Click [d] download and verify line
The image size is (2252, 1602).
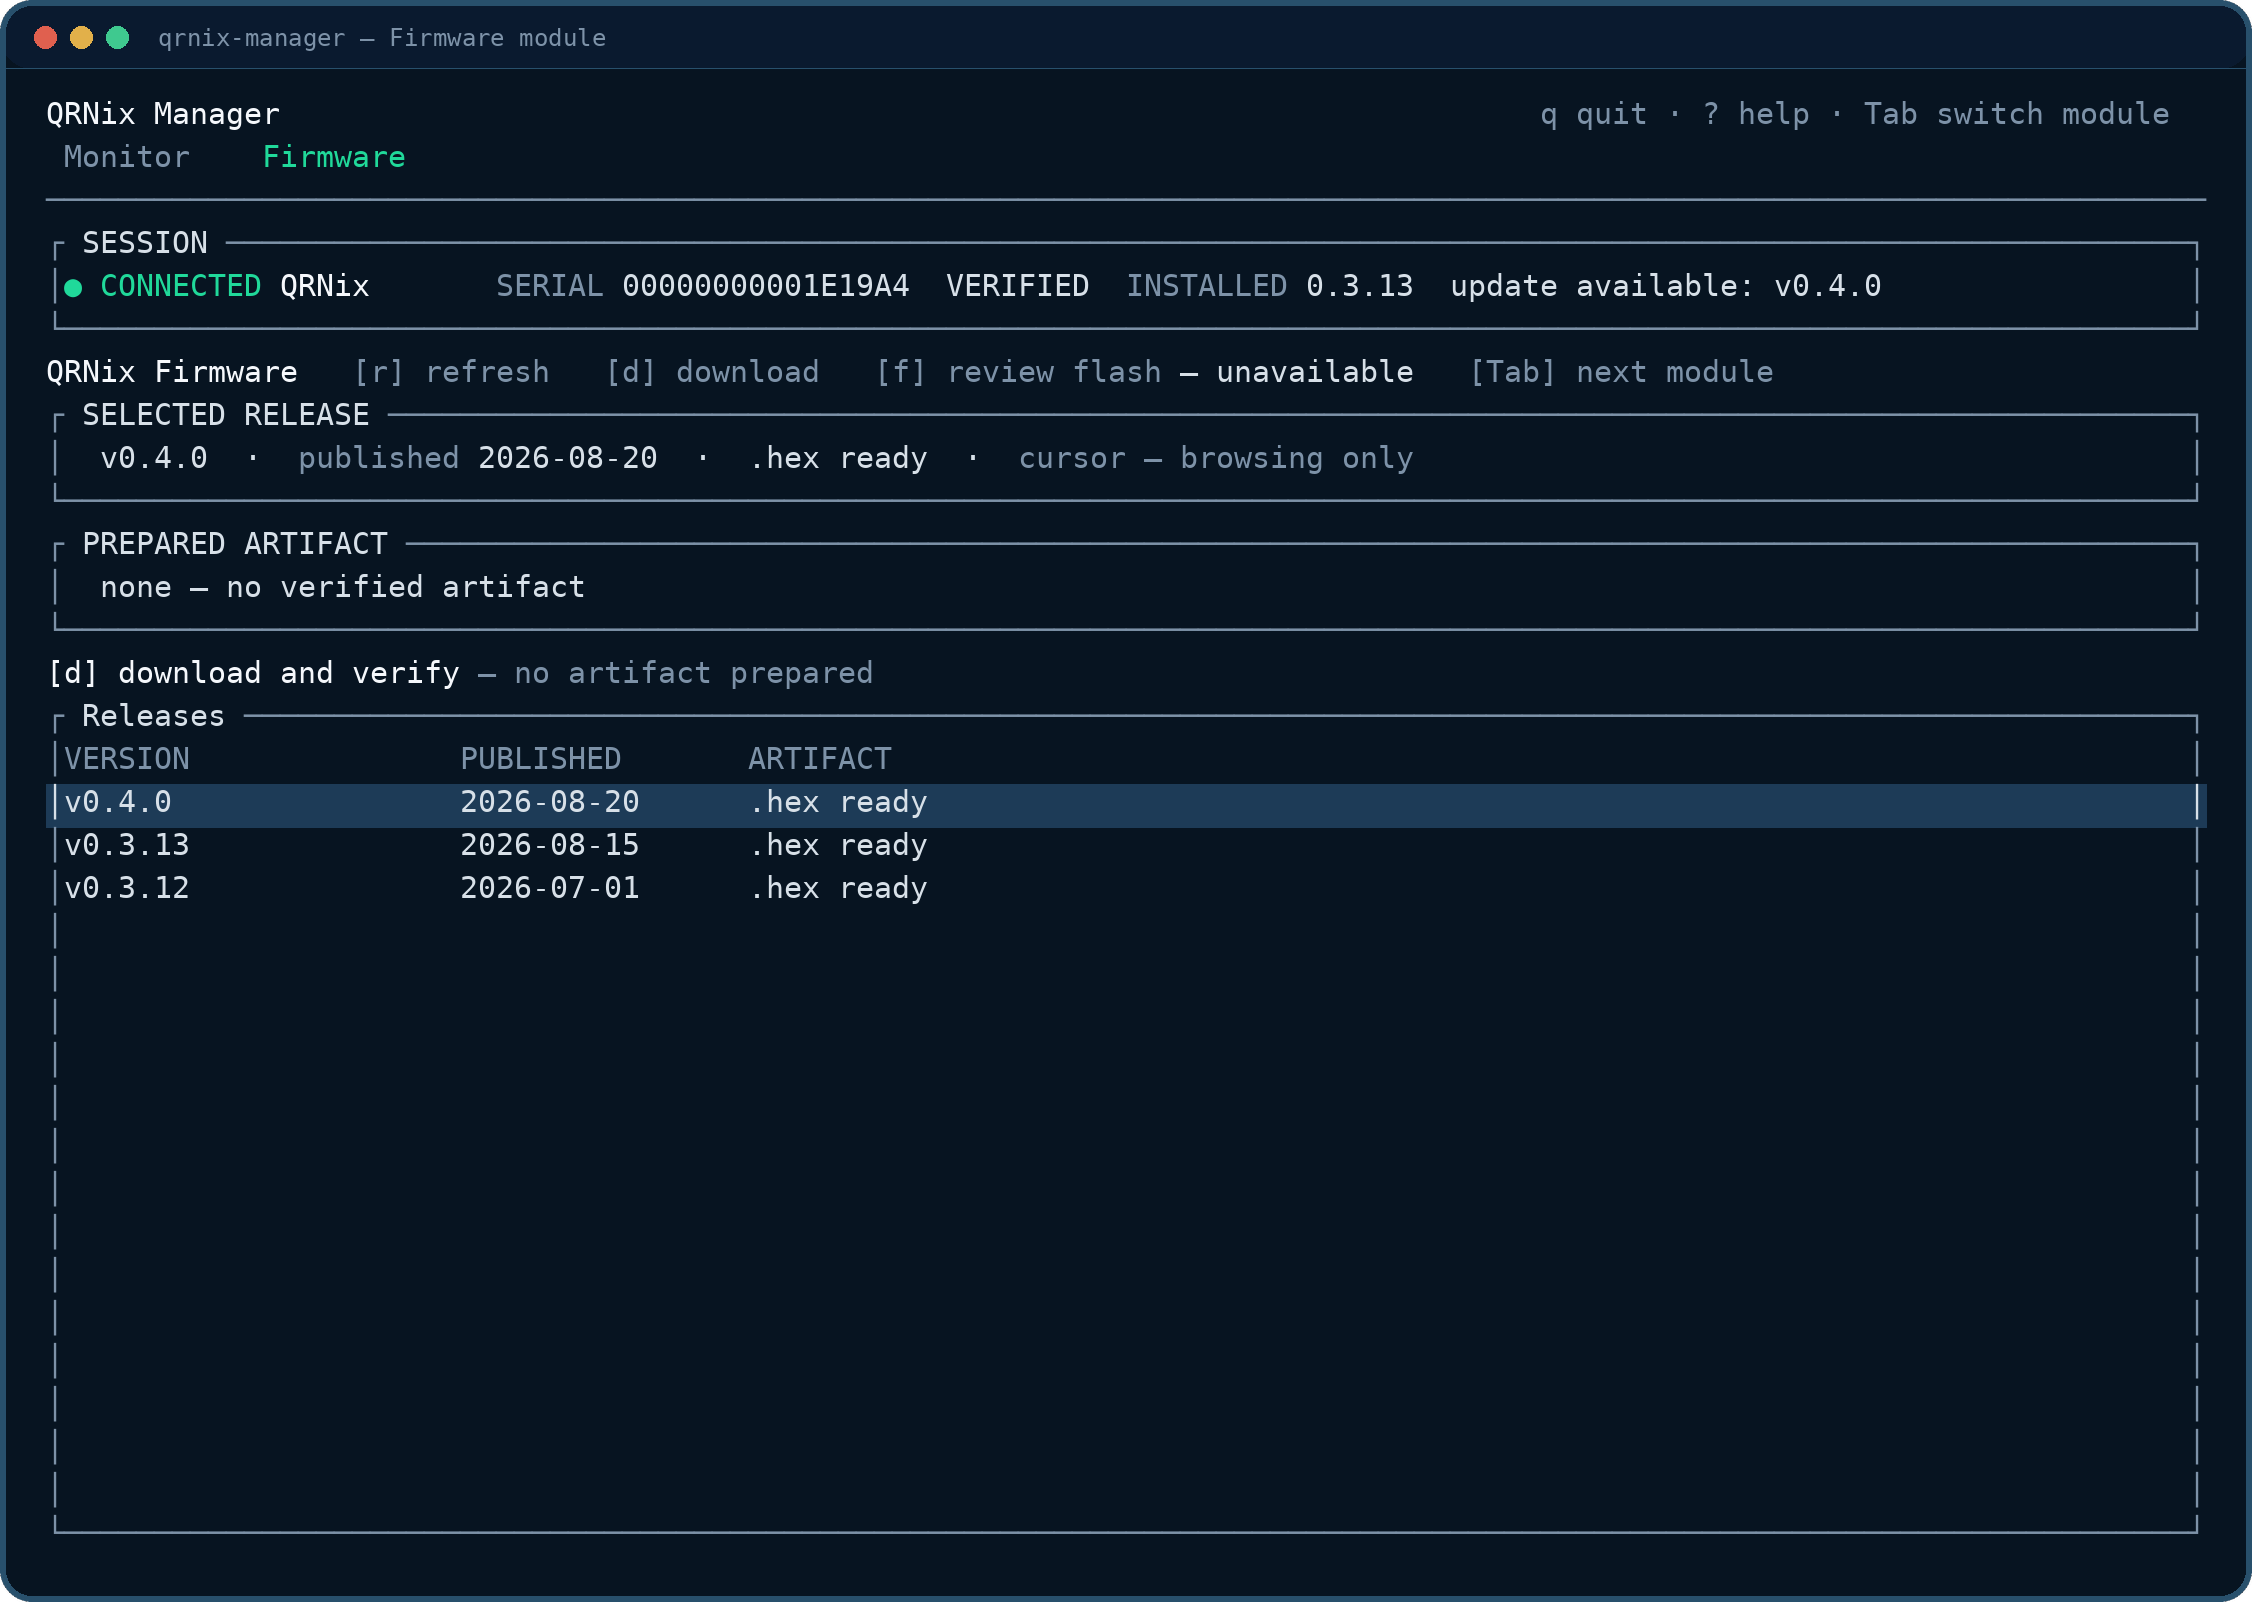pyautogui.click(x=460, y=673)
